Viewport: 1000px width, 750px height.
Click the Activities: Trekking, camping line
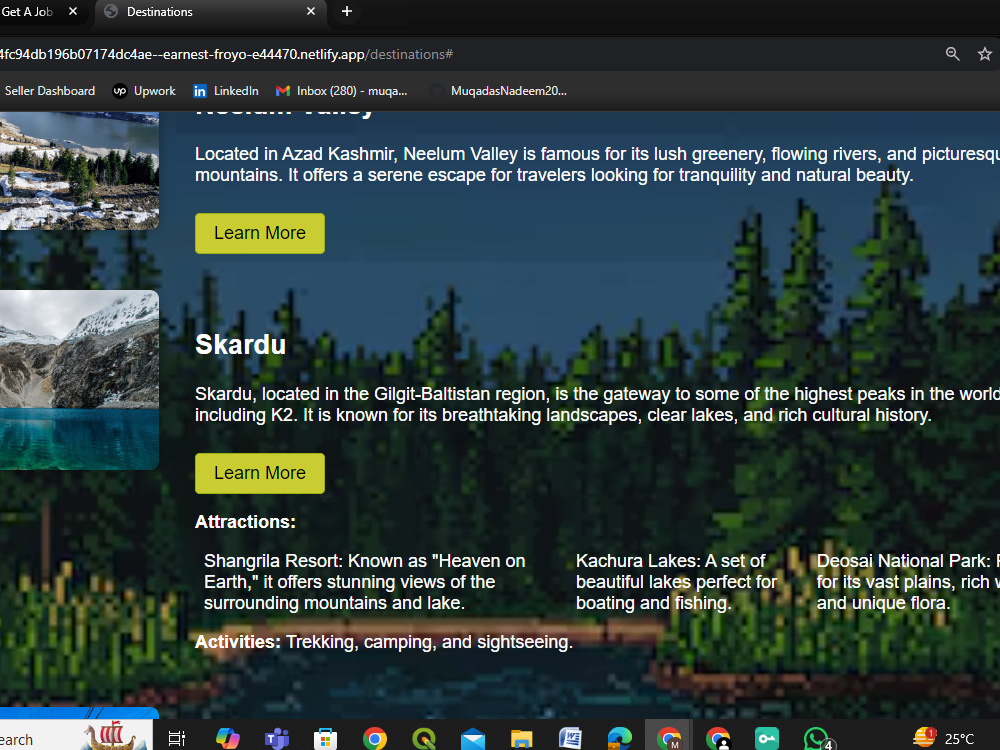coord(384,642)
